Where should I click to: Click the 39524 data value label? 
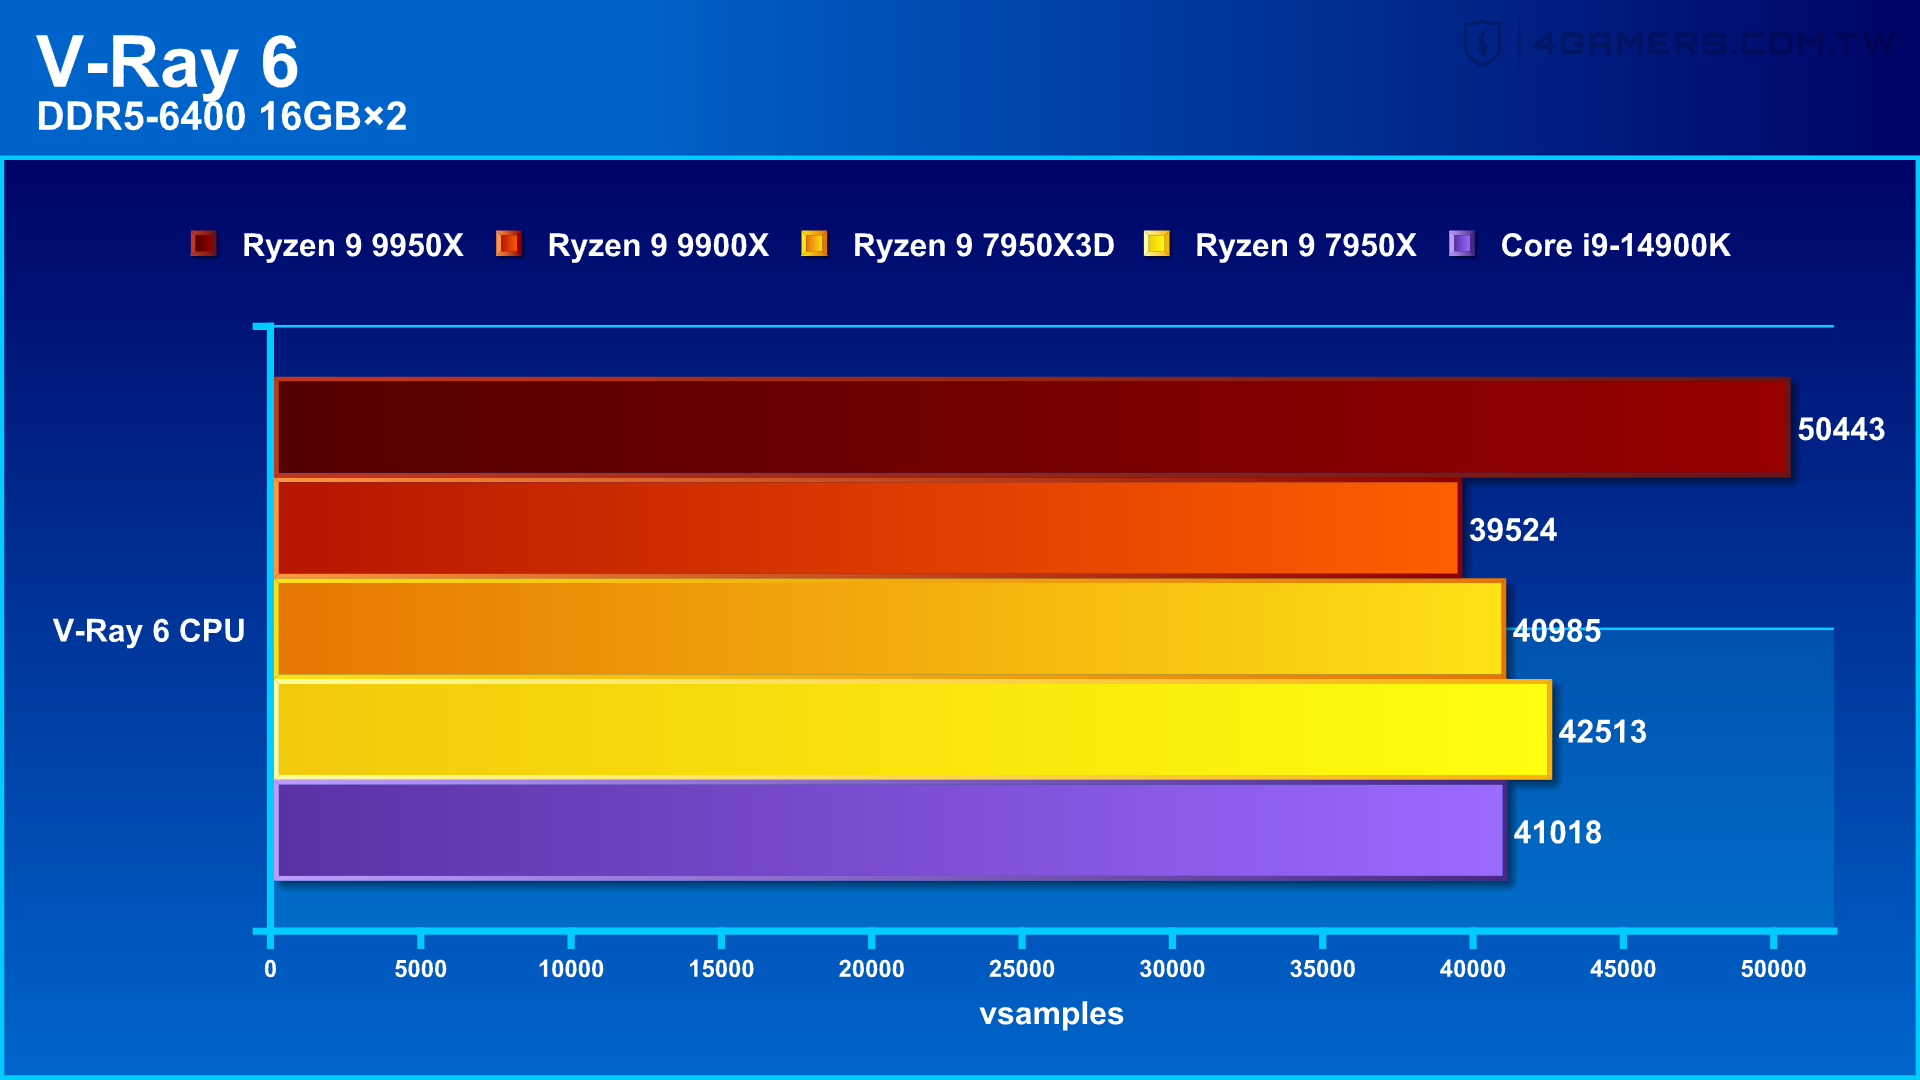tap(1513, 530)
